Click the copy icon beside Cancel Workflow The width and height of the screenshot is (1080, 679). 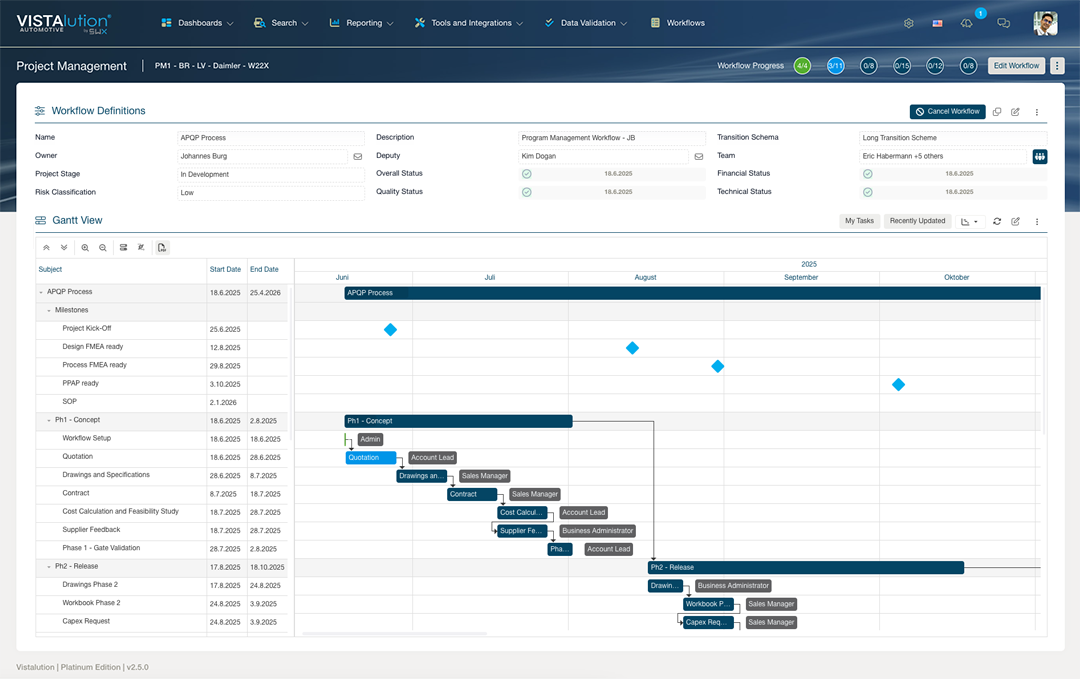tap(997, 112)
